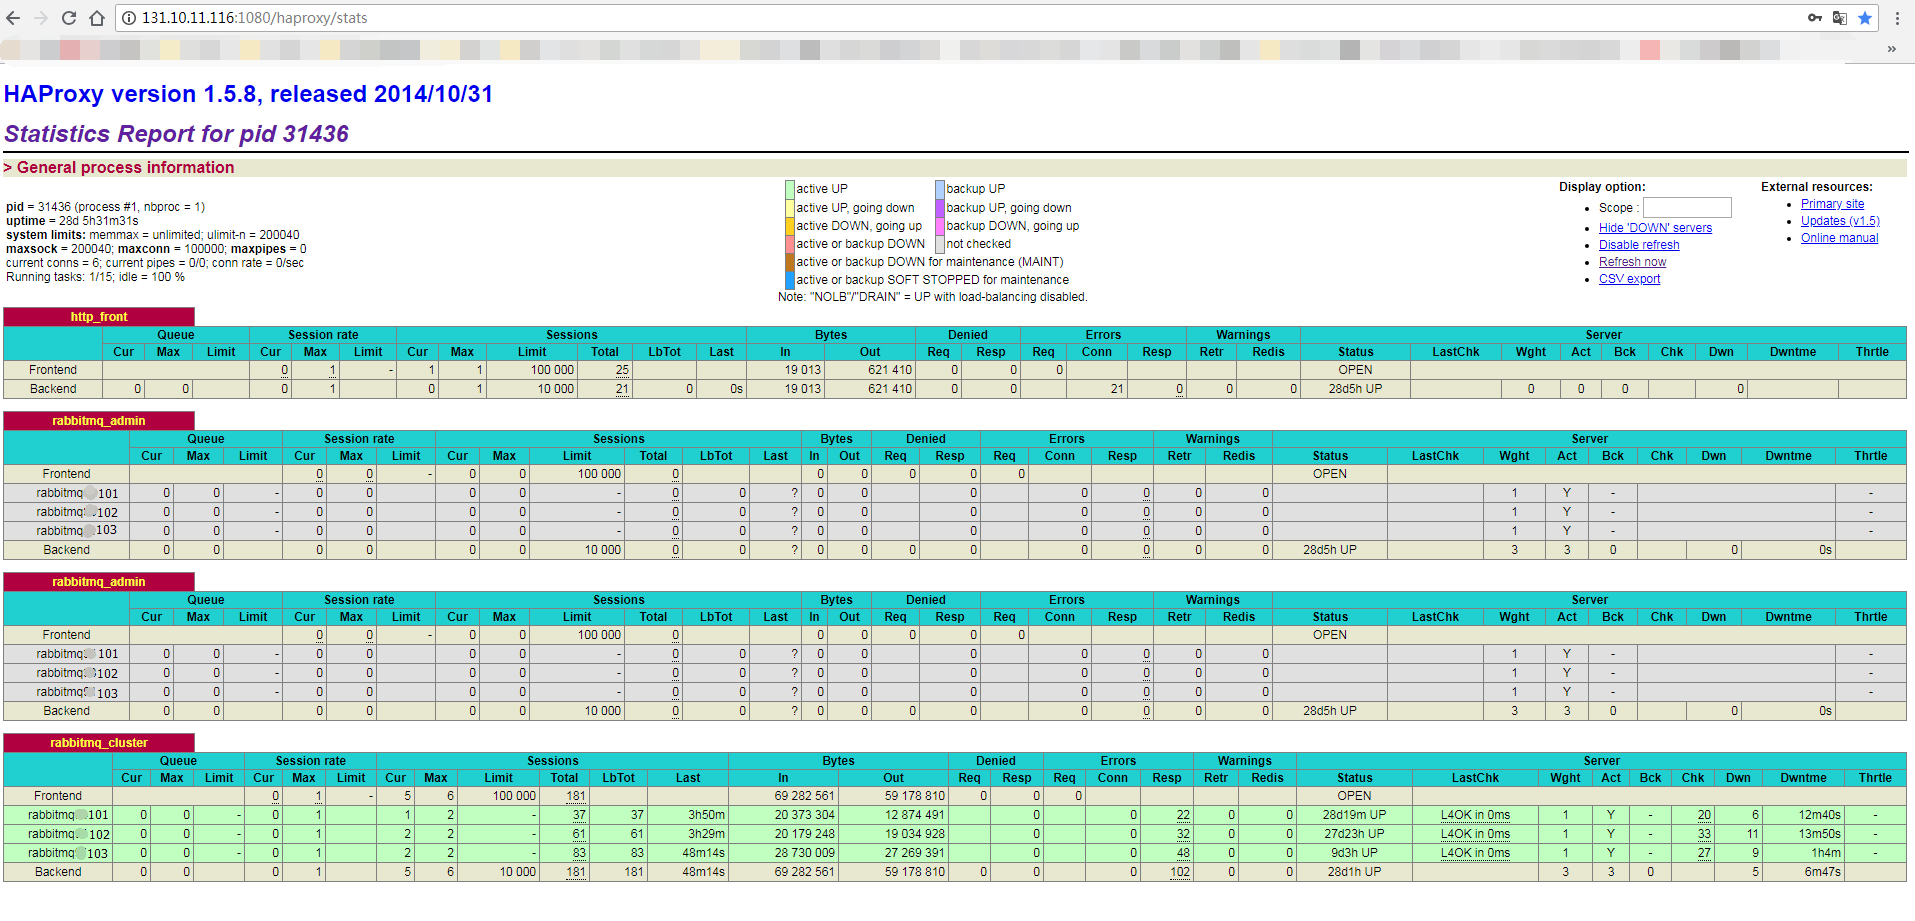The height and width of the screenshot is (921, 1915).
Task: Click the uptime = 28d 5h31m31s line
Action: click(x=72, y=221)
